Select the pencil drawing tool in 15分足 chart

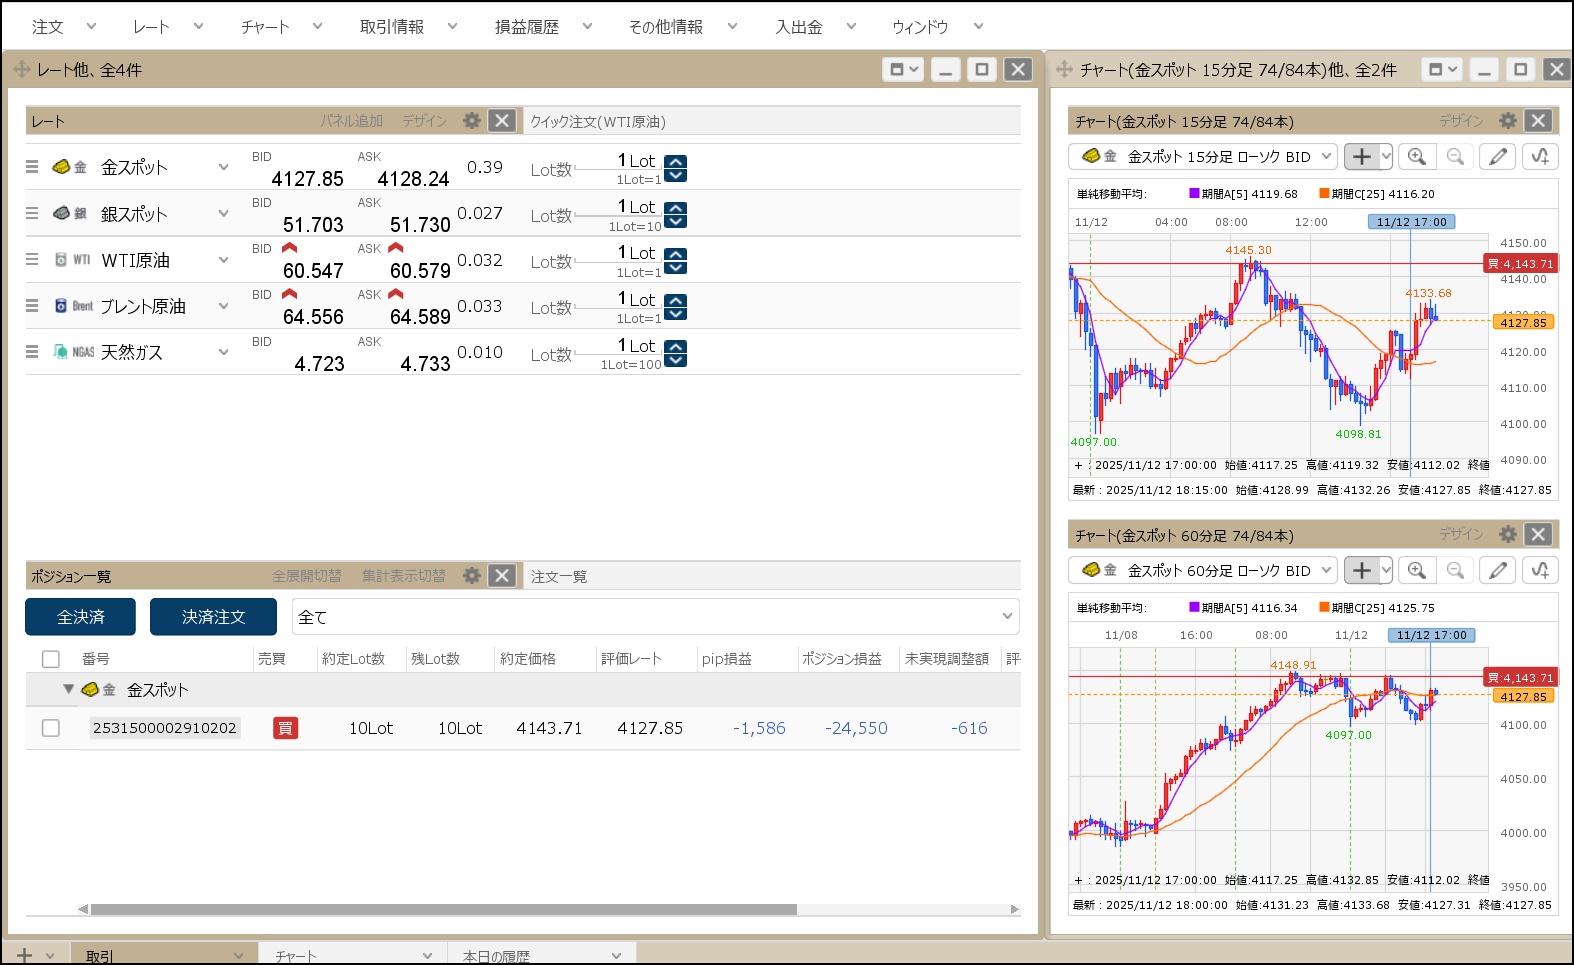pos(1497,156)
